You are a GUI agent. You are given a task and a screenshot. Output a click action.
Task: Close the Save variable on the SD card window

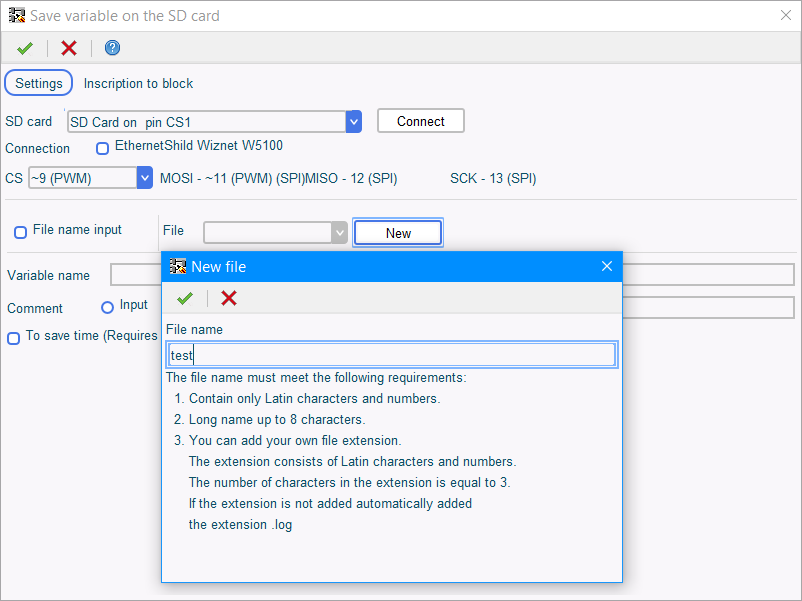click(x=786, y=15)
